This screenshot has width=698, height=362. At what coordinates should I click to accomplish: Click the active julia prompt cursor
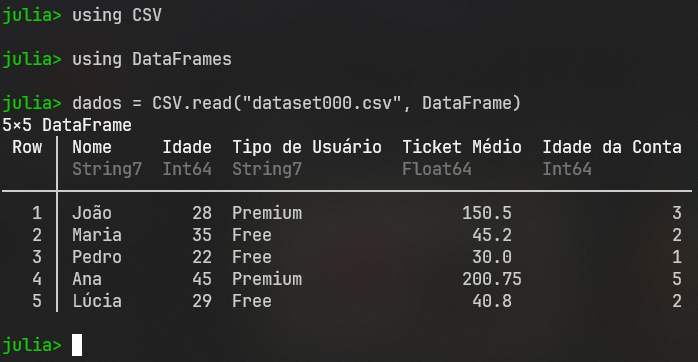77,345
